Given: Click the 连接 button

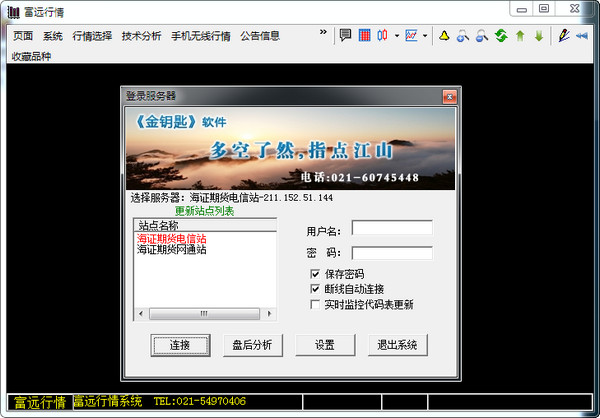Looking at the screenshot, I should pyautogui.click(x=180, y=345).
